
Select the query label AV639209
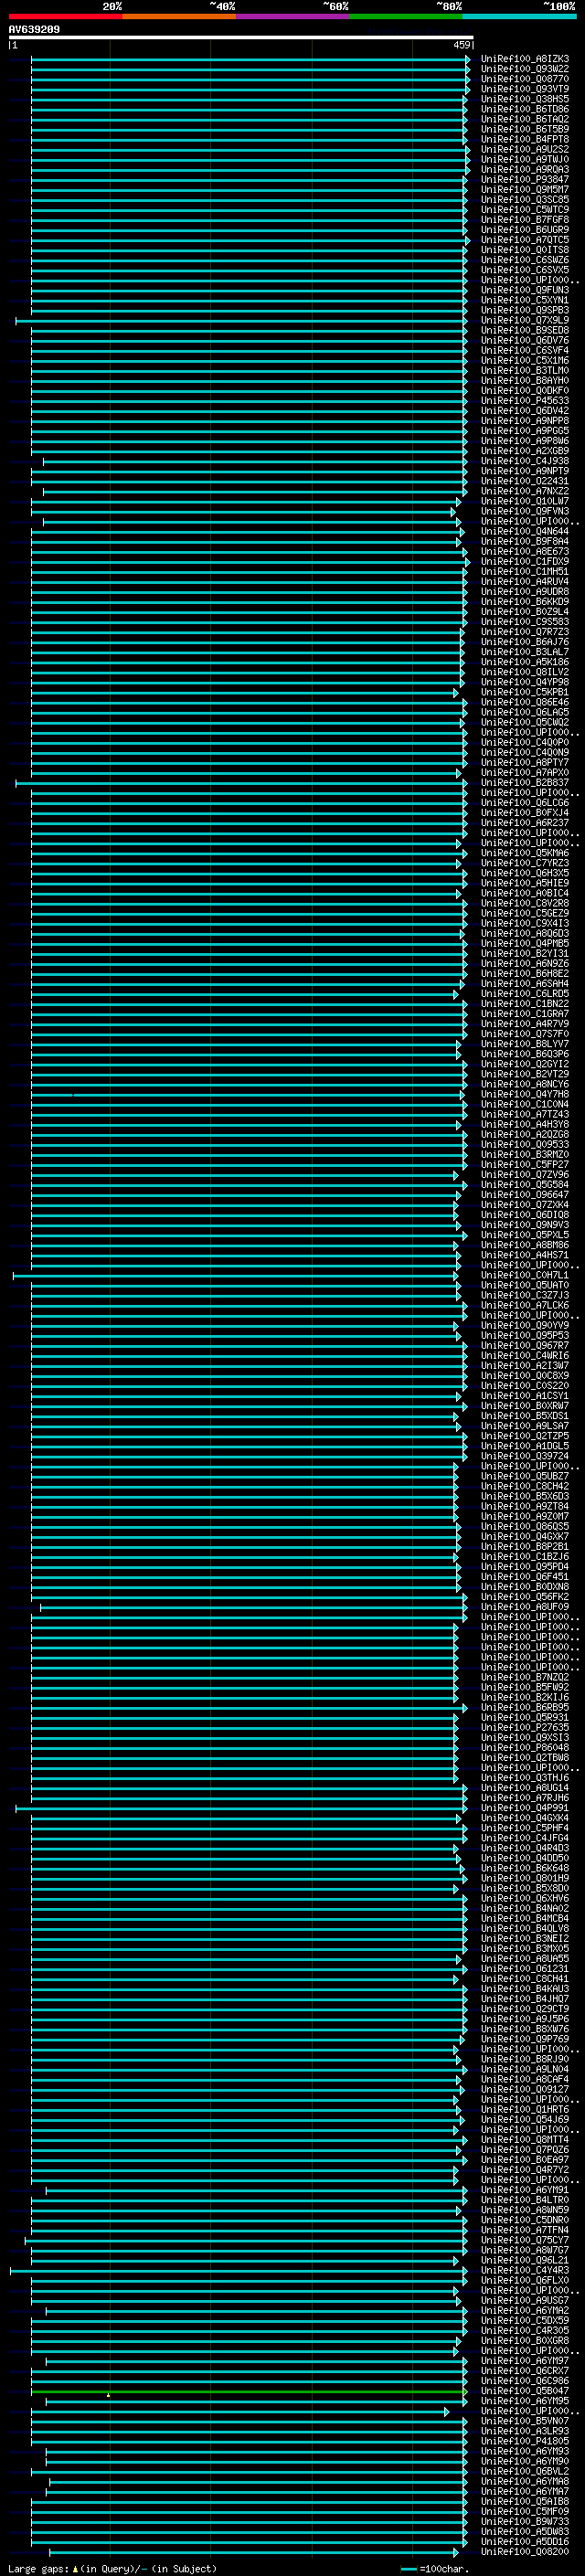[34, 29]
